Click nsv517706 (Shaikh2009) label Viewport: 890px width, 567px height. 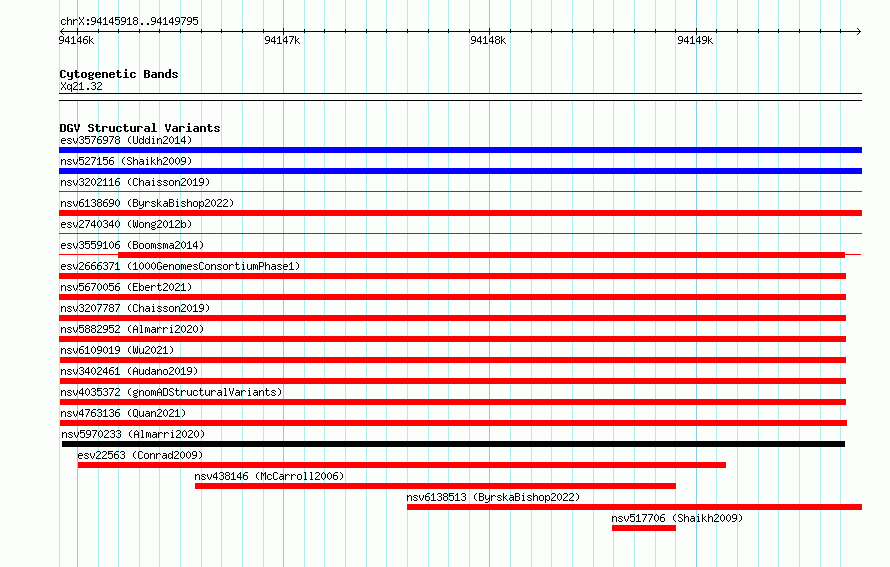pos(677,518)
